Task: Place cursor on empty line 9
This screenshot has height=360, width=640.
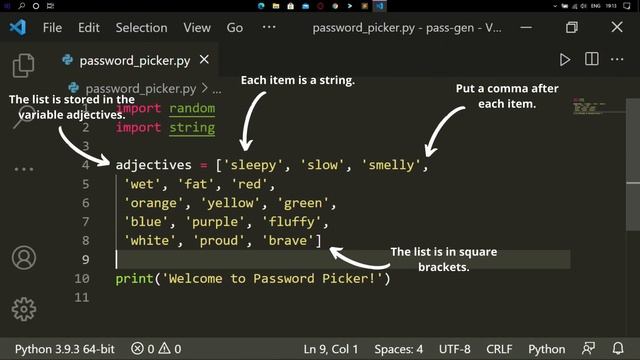Action: pyautogui.click(x=343, y=260)
